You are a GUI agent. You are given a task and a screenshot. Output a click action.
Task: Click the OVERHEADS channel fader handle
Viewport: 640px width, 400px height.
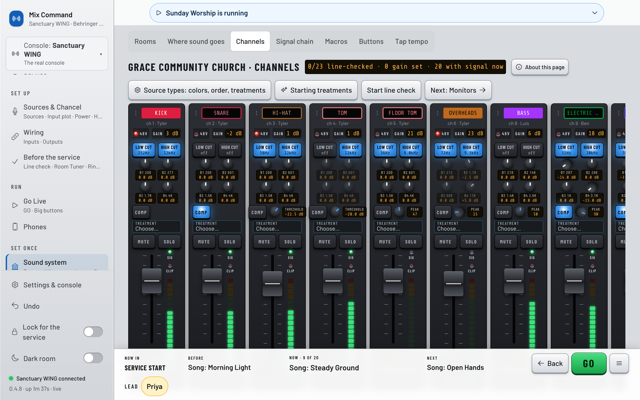click(x=453, y=284)
